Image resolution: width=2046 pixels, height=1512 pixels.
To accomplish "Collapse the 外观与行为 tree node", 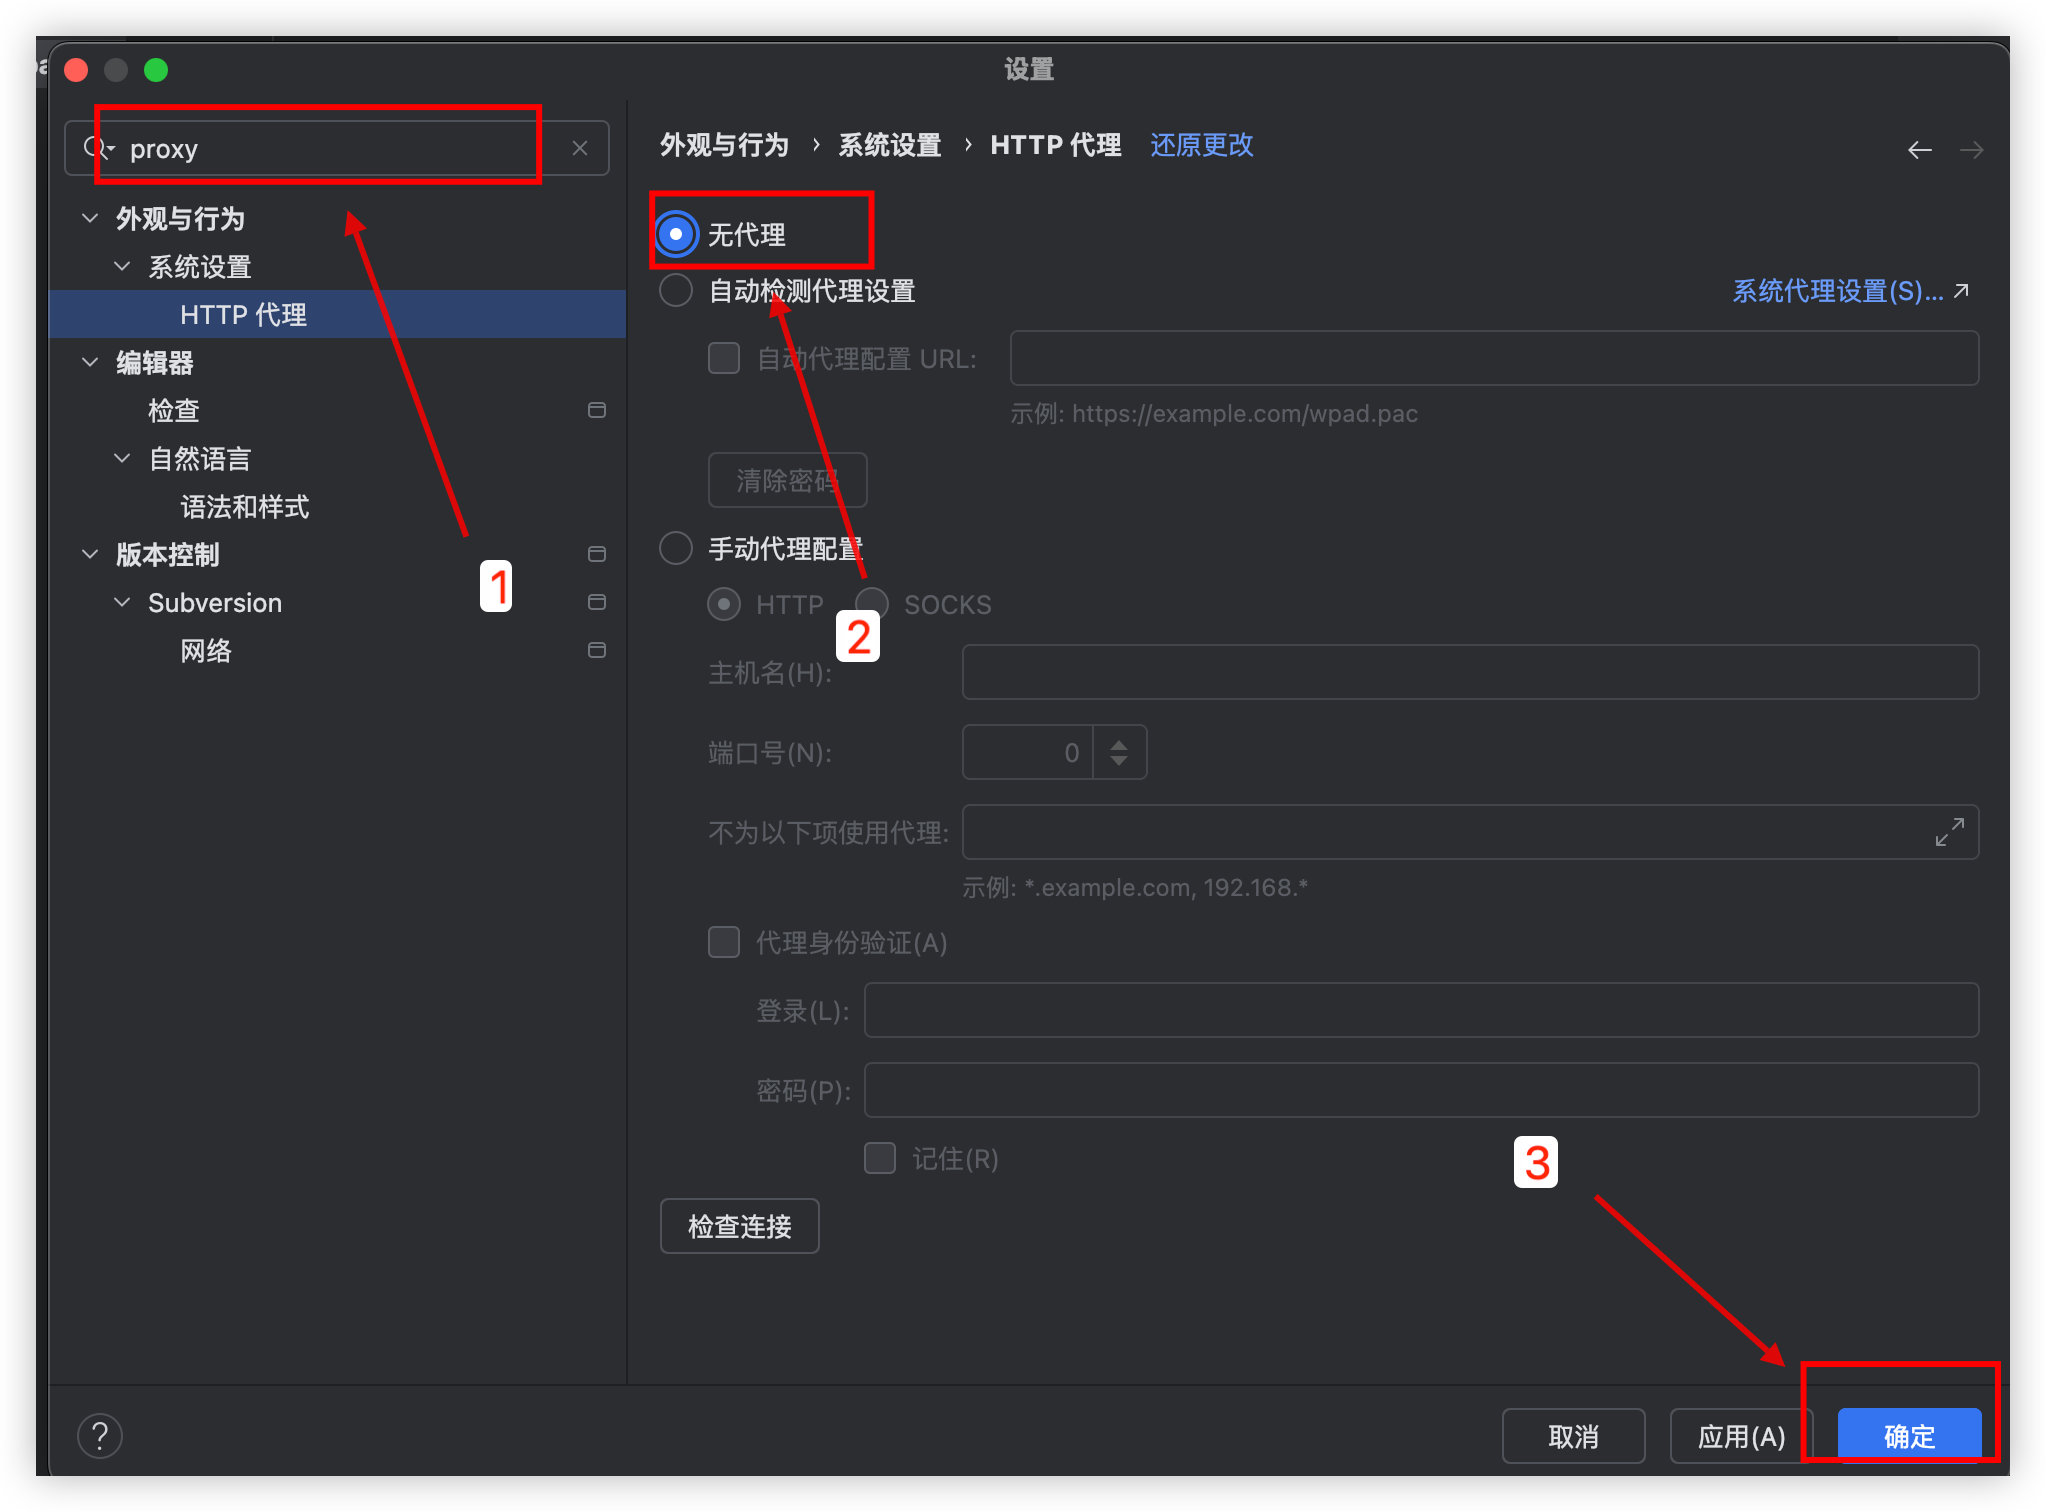I will [x=90, y=218].
